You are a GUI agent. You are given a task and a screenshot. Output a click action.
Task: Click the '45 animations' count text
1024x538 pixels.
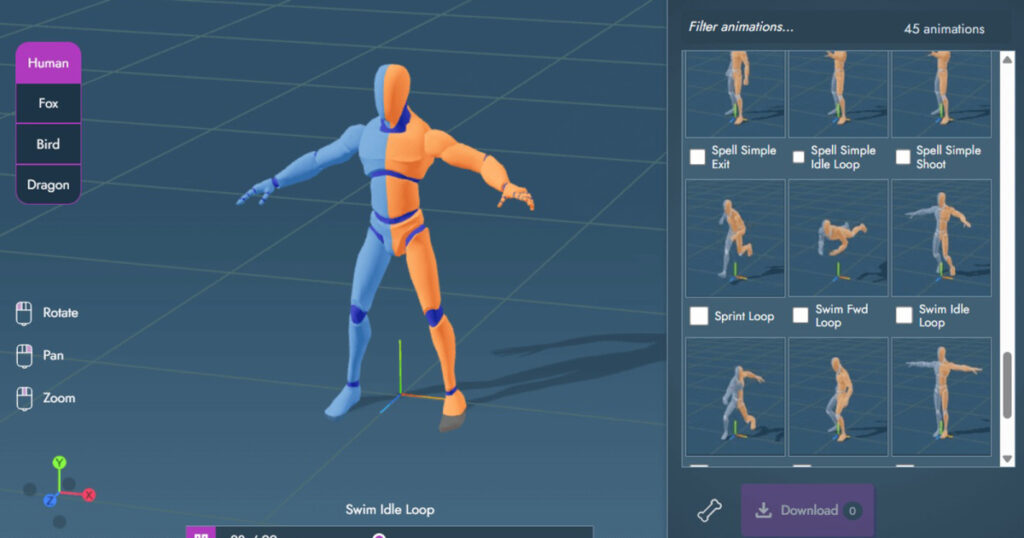pos(944,29)
